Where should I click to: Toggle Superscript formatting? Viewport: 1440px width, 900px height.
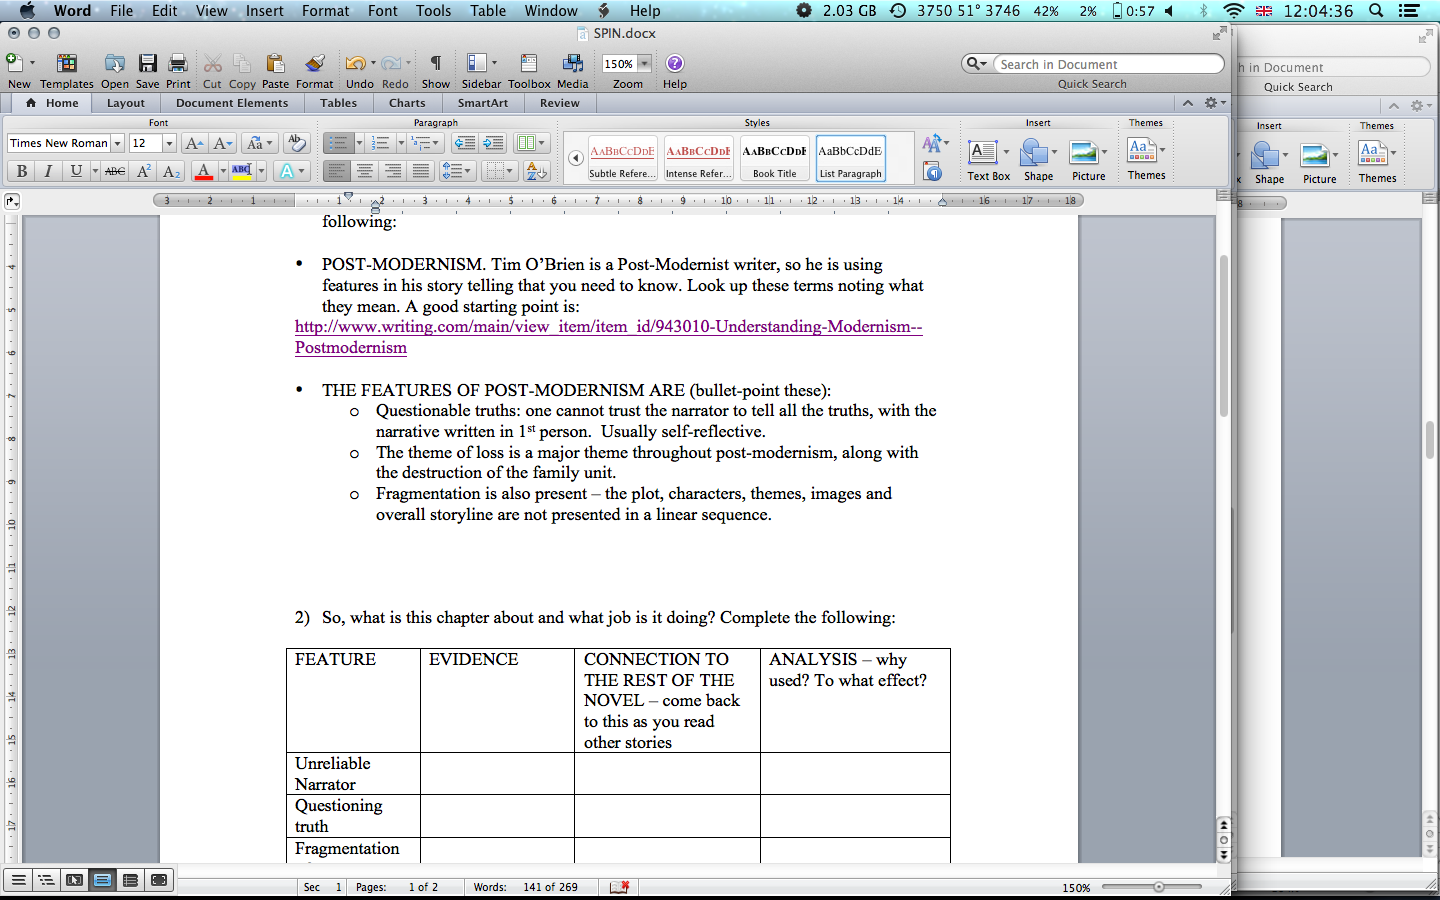click(x=144, y=171)
